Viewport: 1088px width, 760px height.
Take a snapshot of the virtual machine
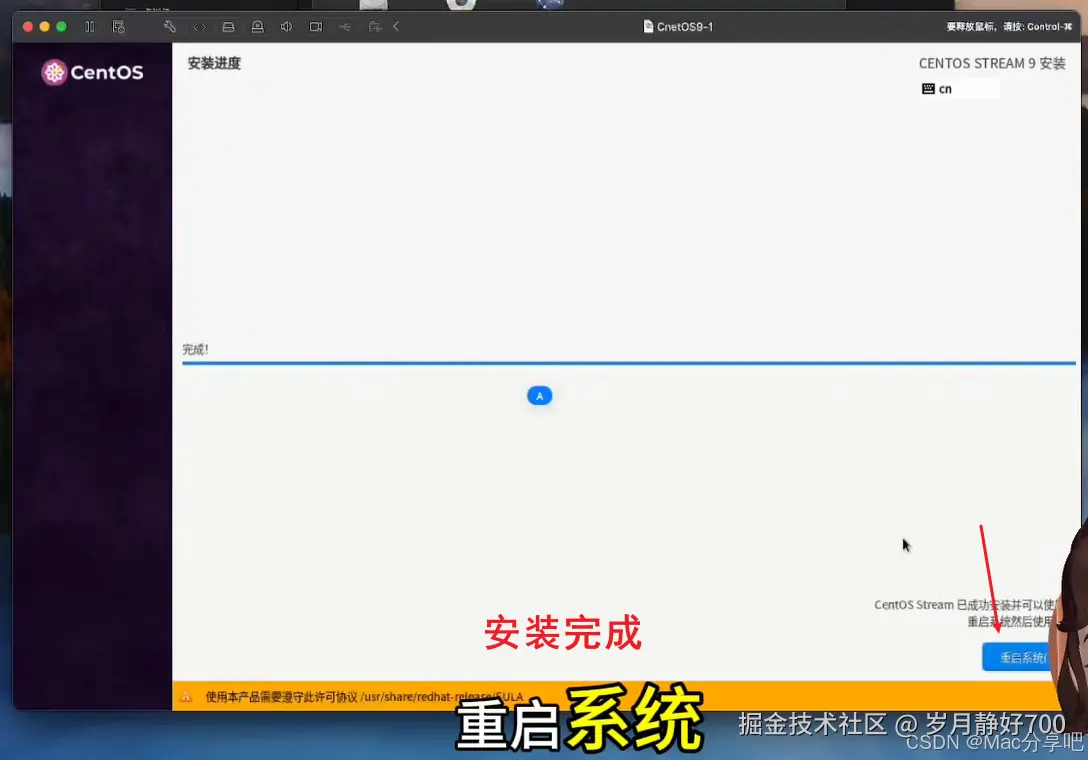pos(120,27)
